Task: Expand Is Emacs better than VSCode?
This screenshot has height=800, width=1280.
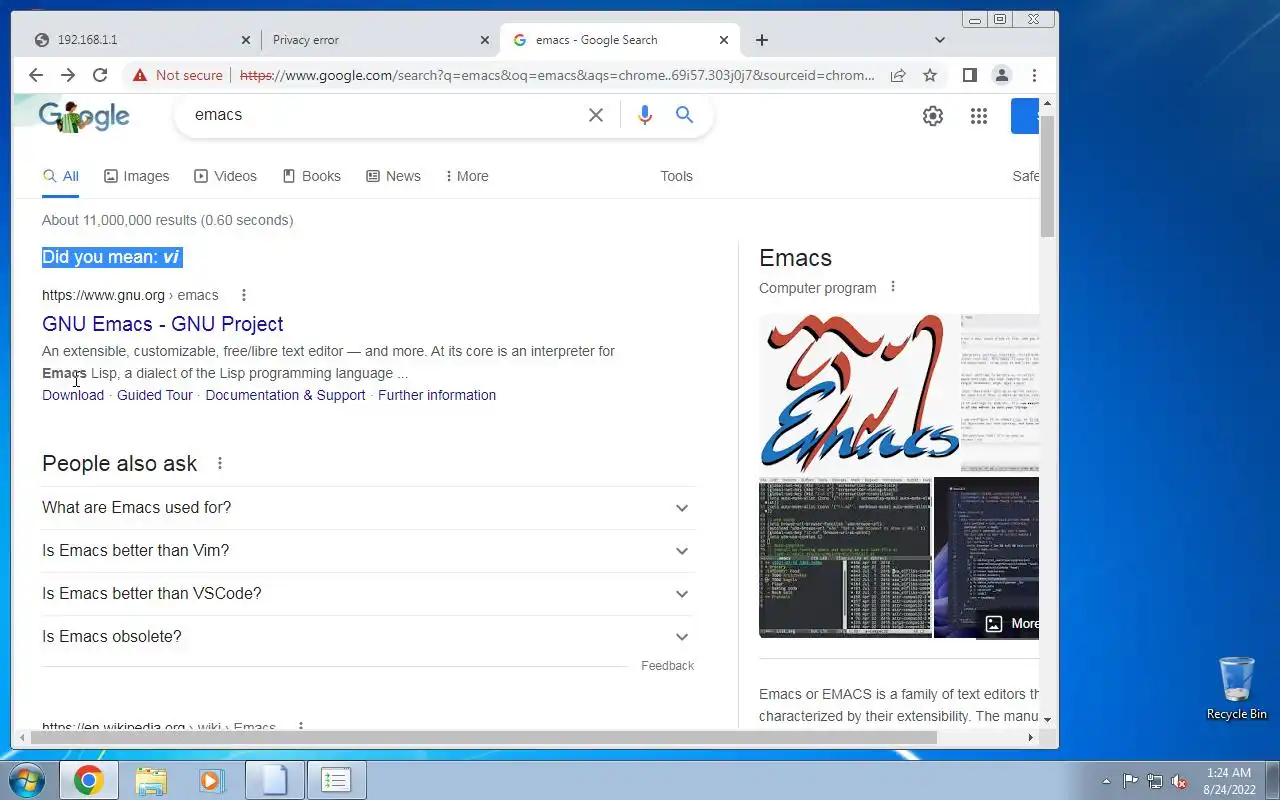Action: (x=368, y=594)
